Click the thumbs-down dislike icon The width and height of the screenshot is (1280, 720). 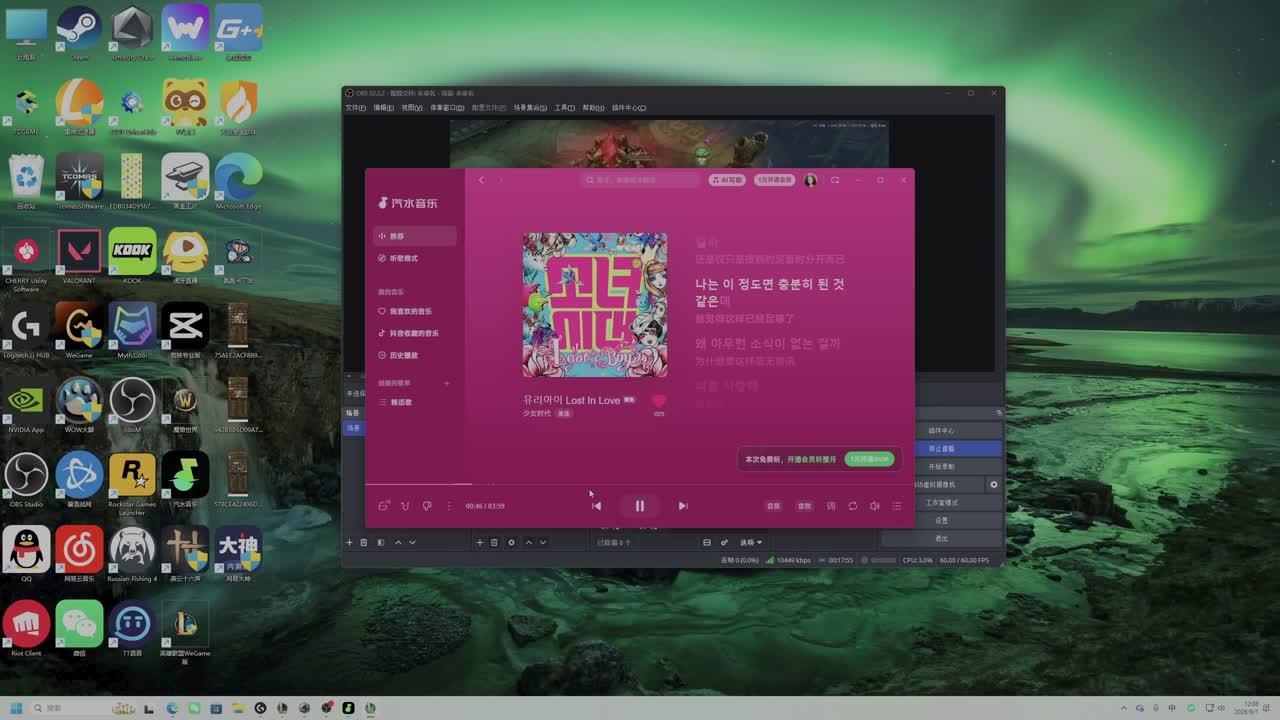click(427, 506)
